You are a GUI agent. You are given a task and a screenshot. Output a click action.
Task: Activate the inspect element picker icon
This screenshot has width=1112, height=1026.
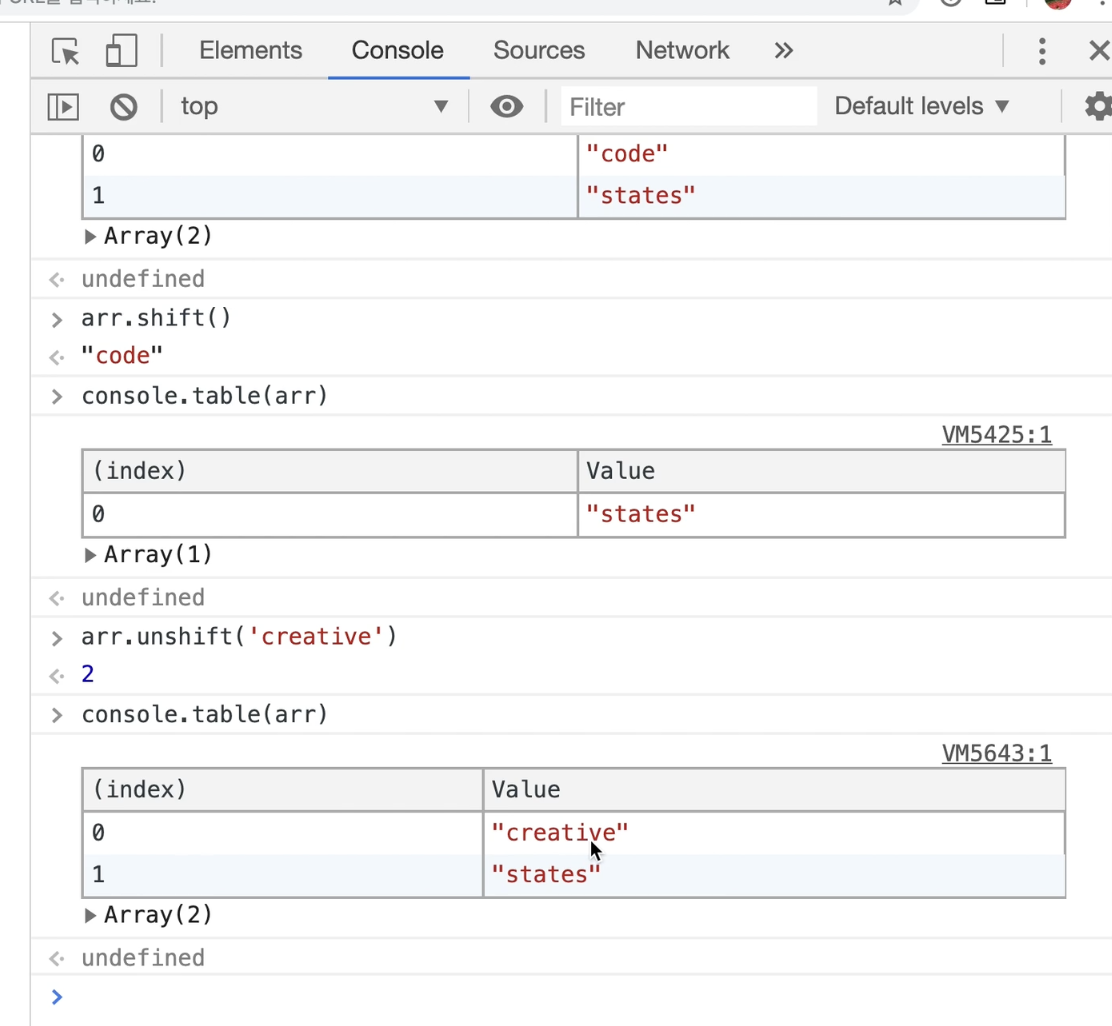65,51
